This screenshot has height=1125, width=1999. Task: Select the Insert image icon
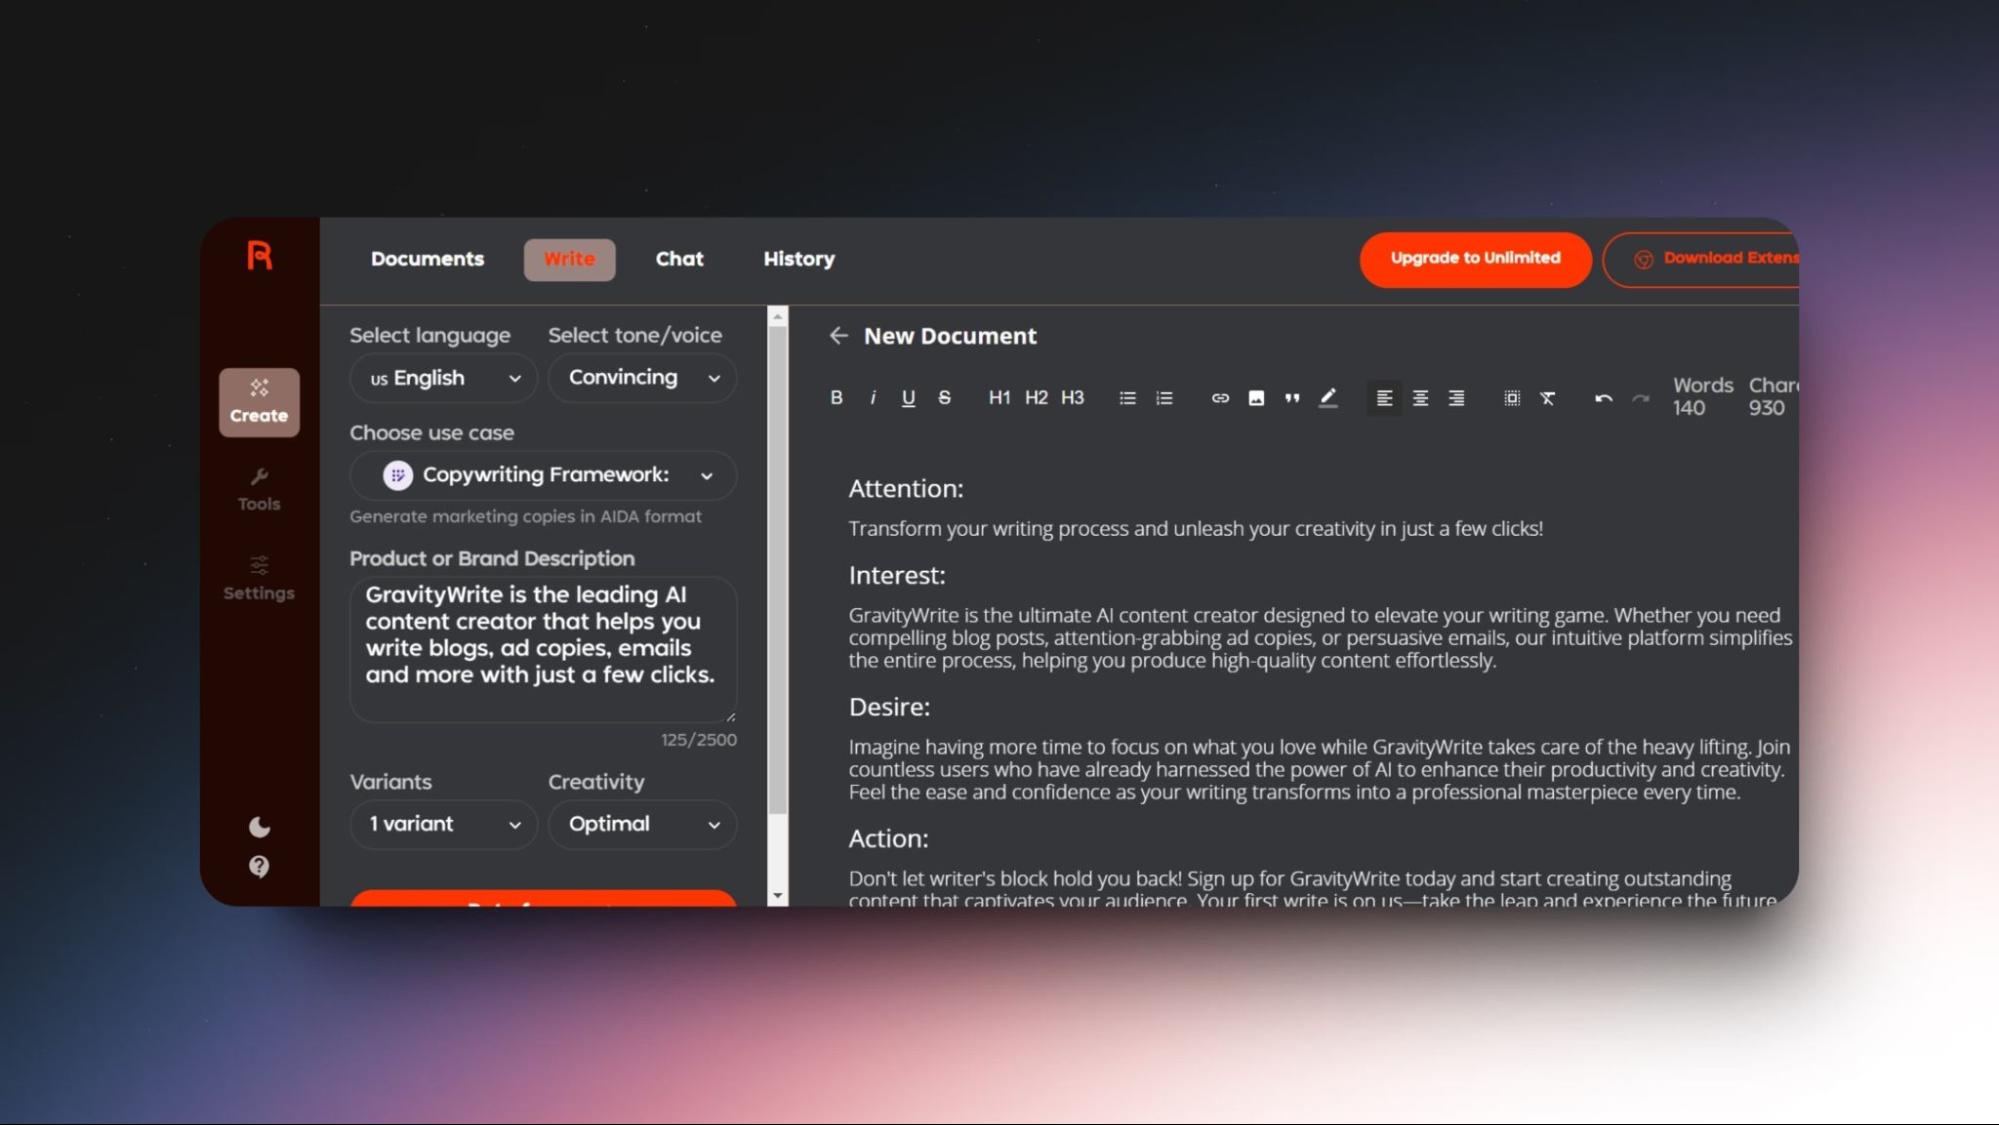point(1255,397)
